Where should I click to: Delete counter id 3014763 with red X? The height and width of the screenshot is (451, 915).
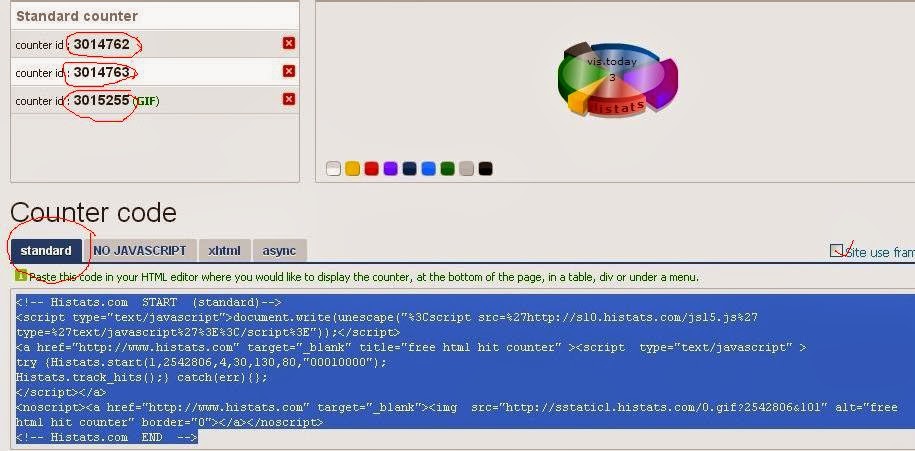[x=288, y=71]
